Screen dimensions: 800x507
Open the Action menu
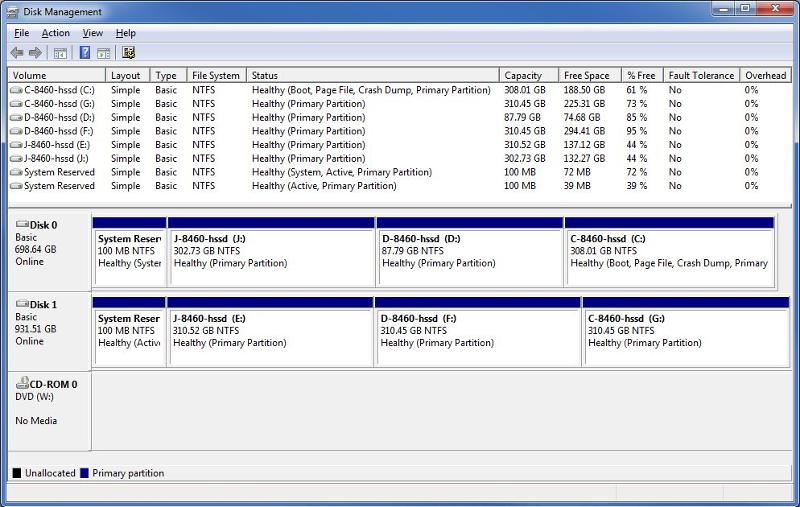click(56, 33)
